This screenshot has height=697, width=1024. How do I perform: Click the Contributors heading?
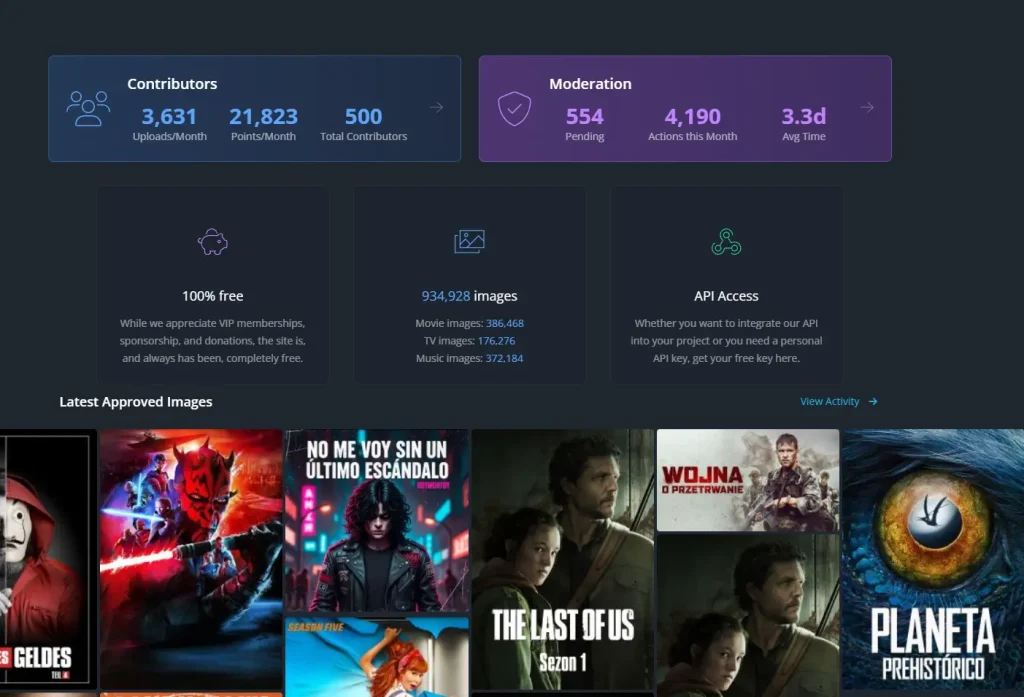(172, 84)
